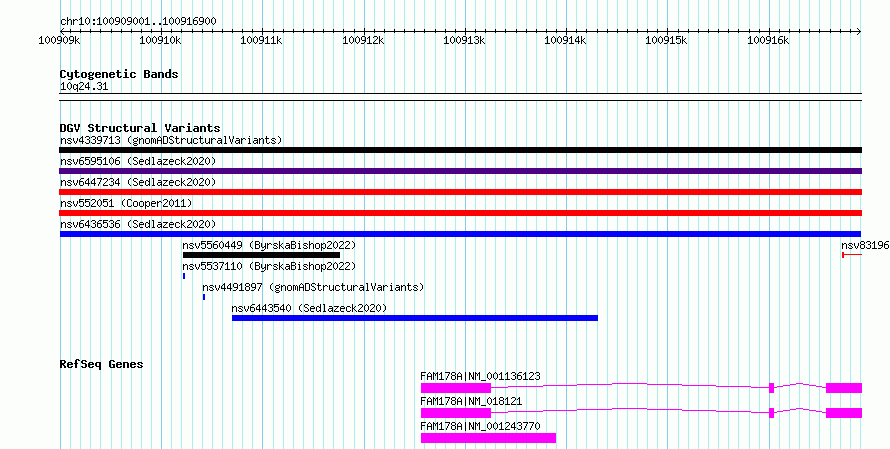Click the red nsv6447234 variant bar

(x=460, y=192)
